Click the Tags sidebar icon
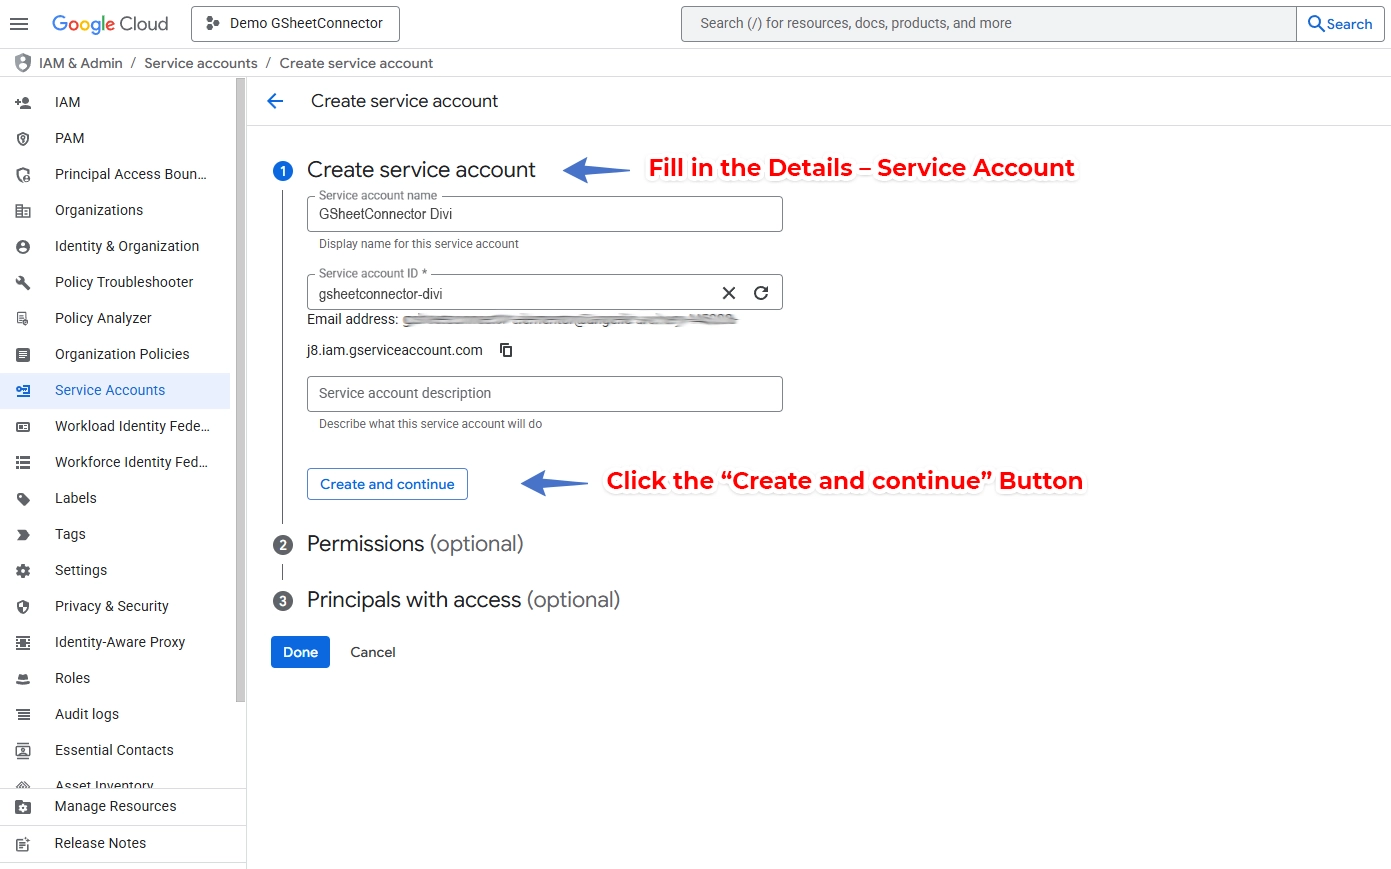 (x=23, y=534)
